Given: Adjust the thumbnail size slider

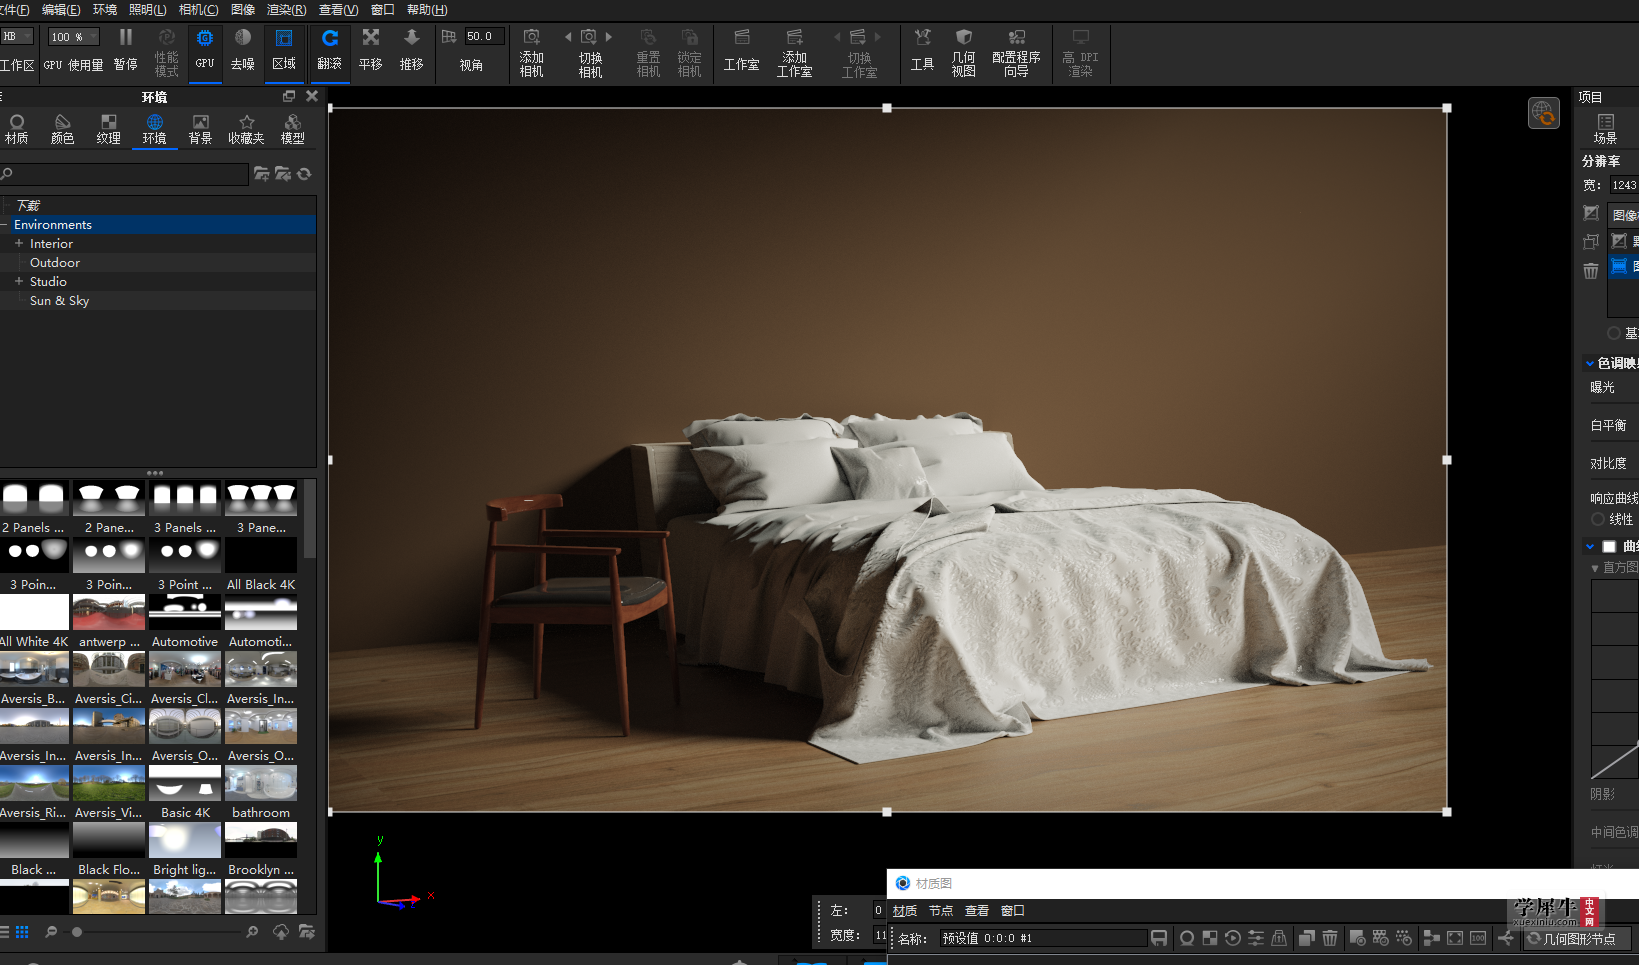Looking at the screenshot, I should (x=77, y=932).
